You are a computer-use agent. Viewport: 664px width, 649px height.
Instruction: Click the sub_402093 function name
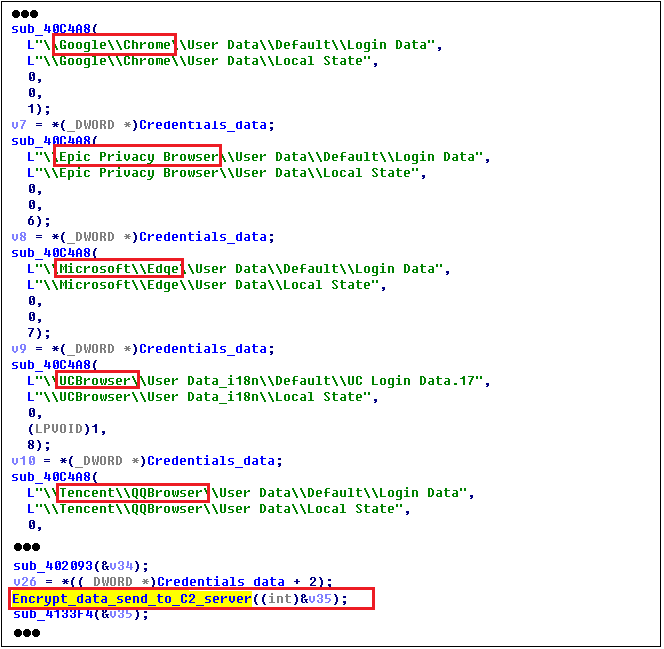point(53,566)
